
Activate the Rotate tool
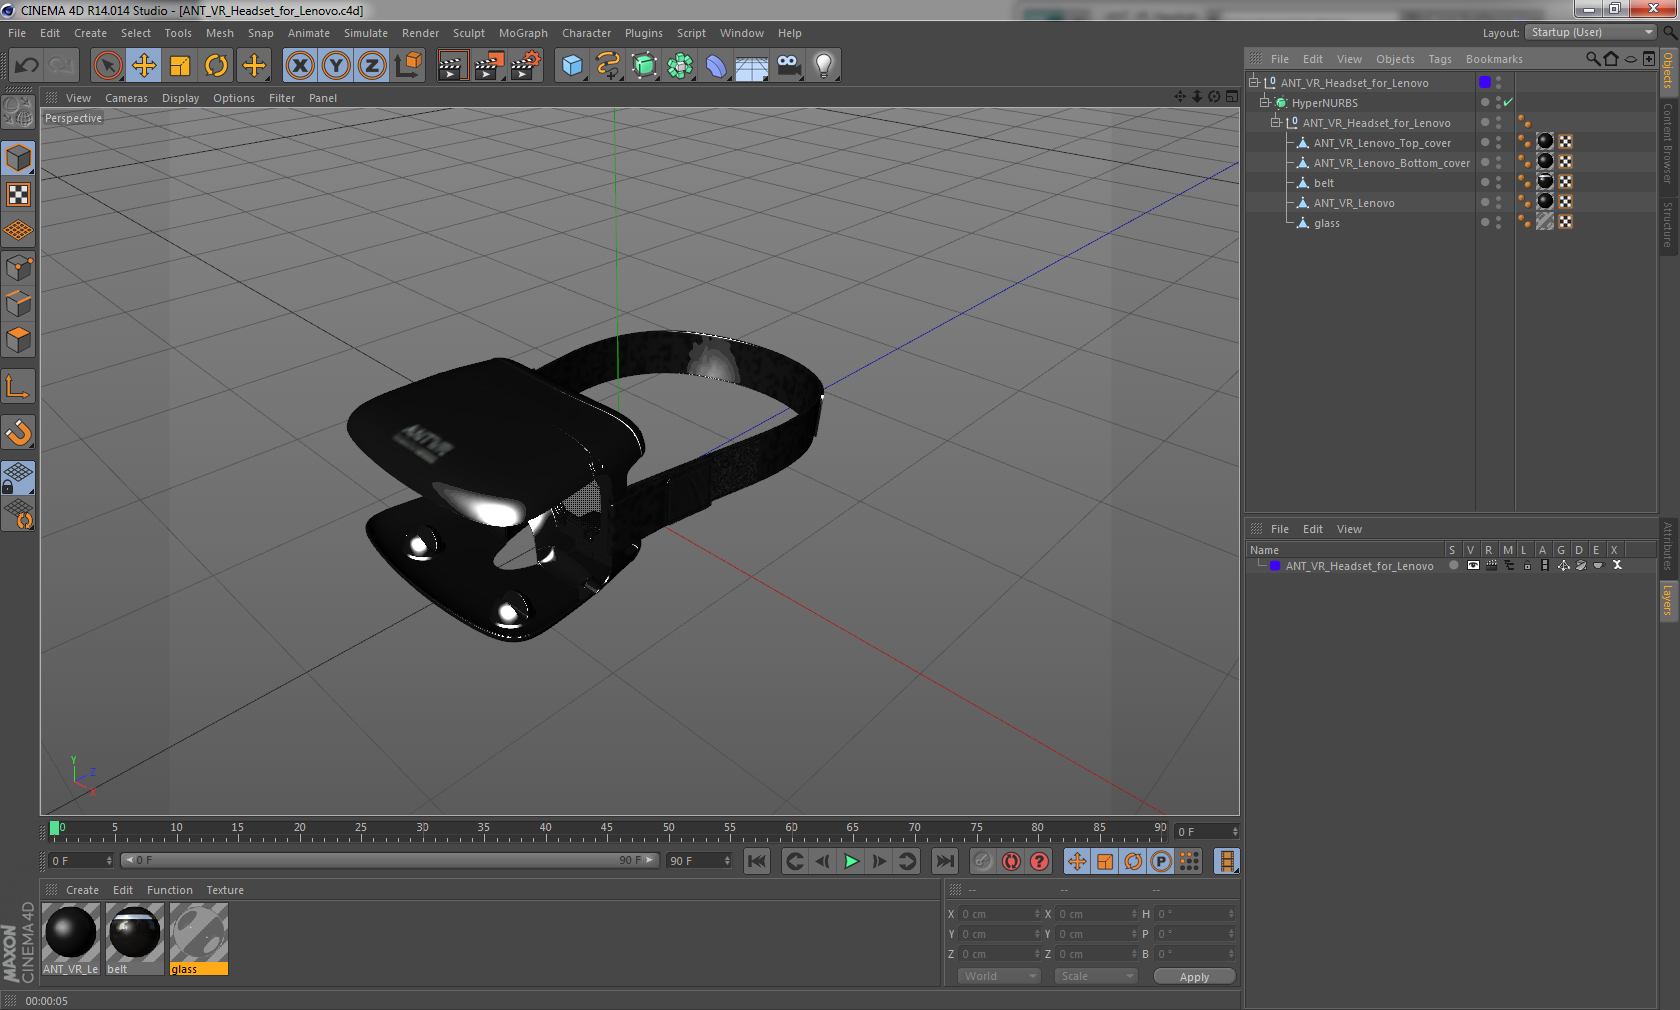216,66
